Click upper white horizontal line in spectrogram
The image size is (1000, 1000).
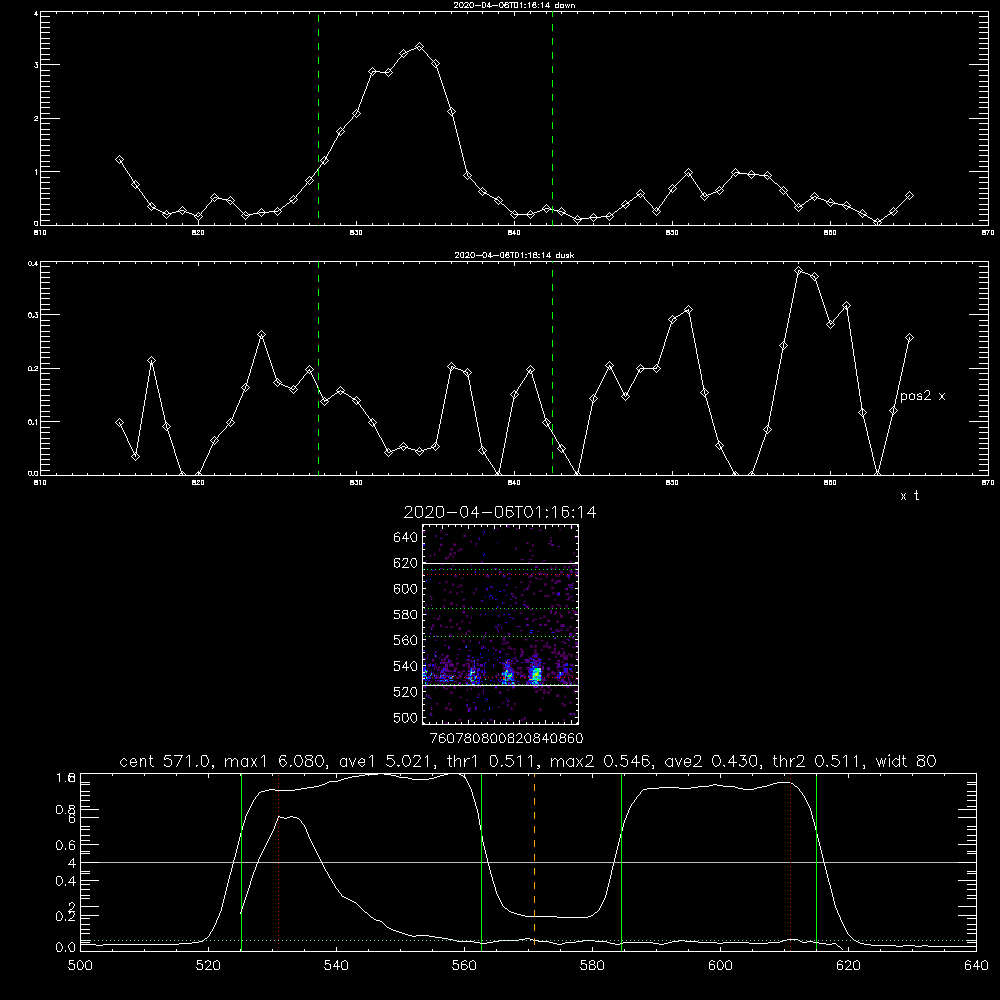coord(501,563)
